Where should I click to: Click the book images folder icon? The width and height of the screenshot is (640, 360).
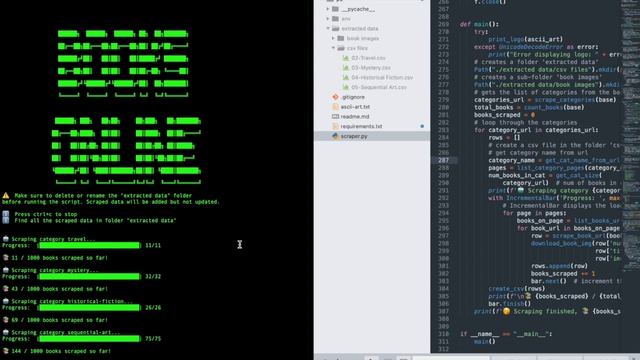[x=341, y=38]
